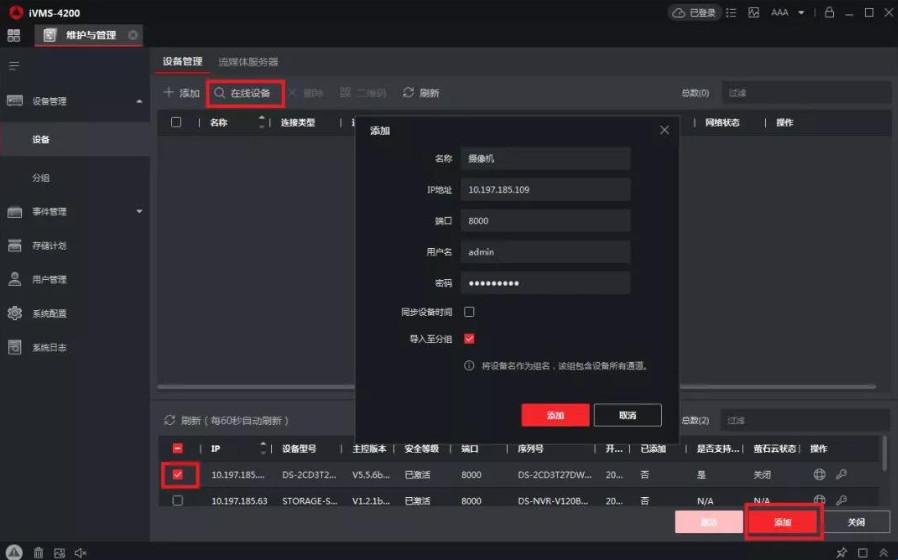Close the 添加 dialog with the X
The height and width of the screenshot is (560, 898).
(x=664, y=130)
